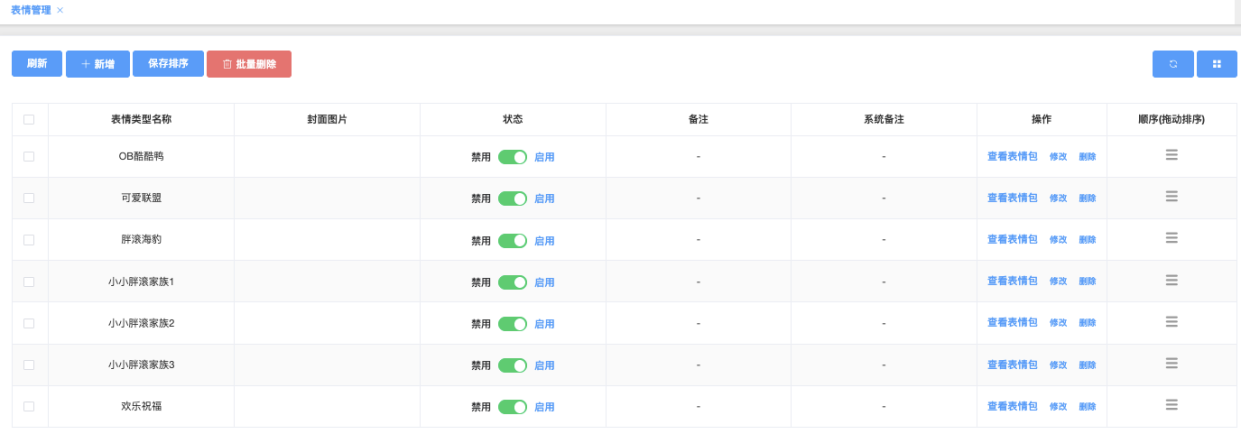Toggle the status switch for 欢乐祝福
This screenshot has width=1241, height=434.
pos(512,407)
